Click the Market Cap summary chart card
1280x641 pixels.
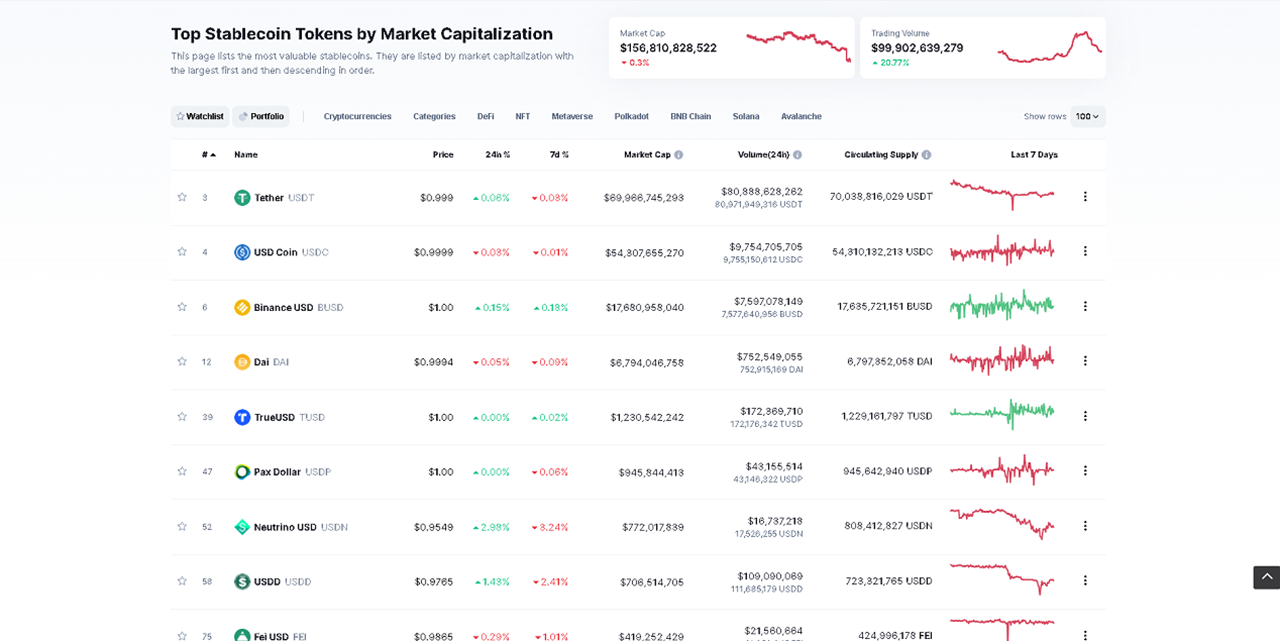click(x=732, y=47)
